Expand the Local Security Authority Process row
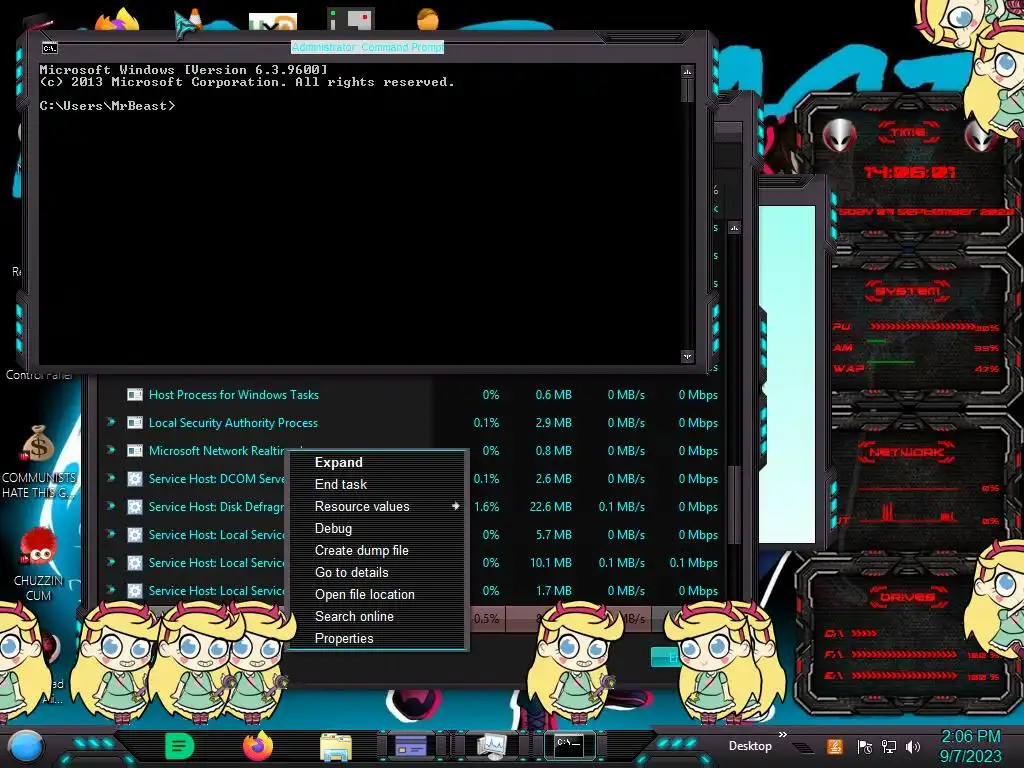 (x=111, y=423)
